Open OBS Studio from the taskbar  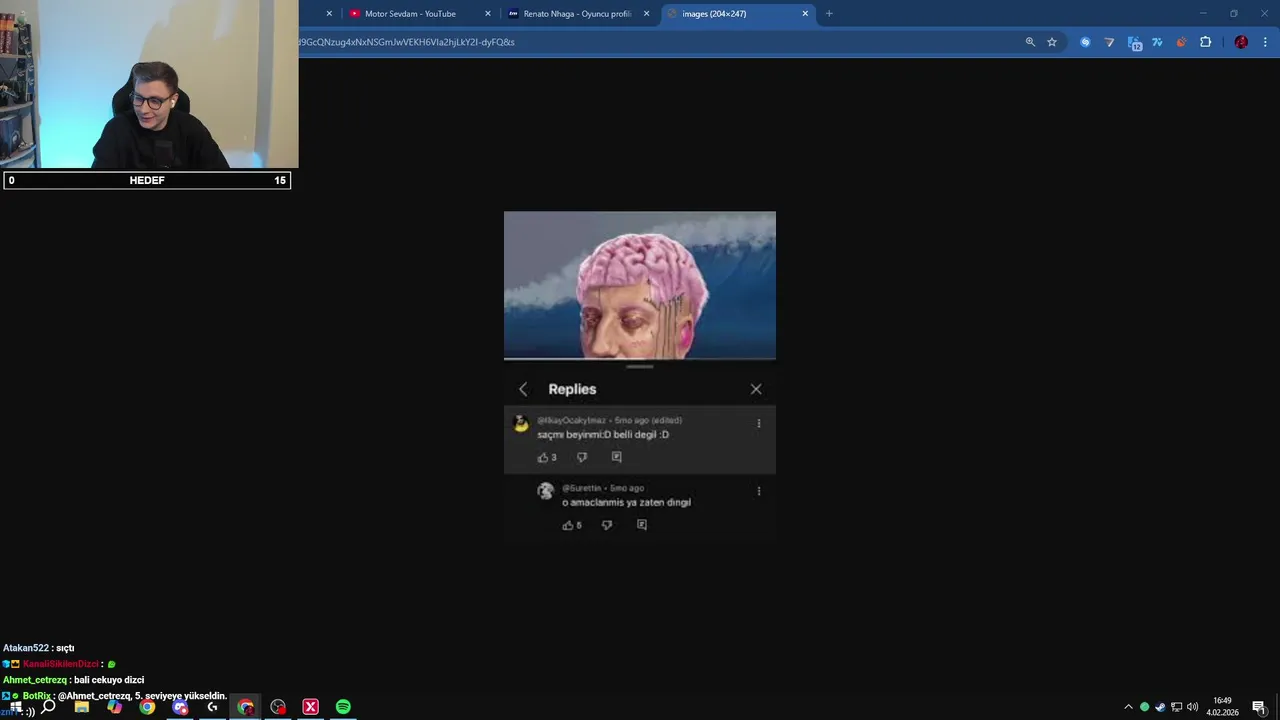point(278,707)
